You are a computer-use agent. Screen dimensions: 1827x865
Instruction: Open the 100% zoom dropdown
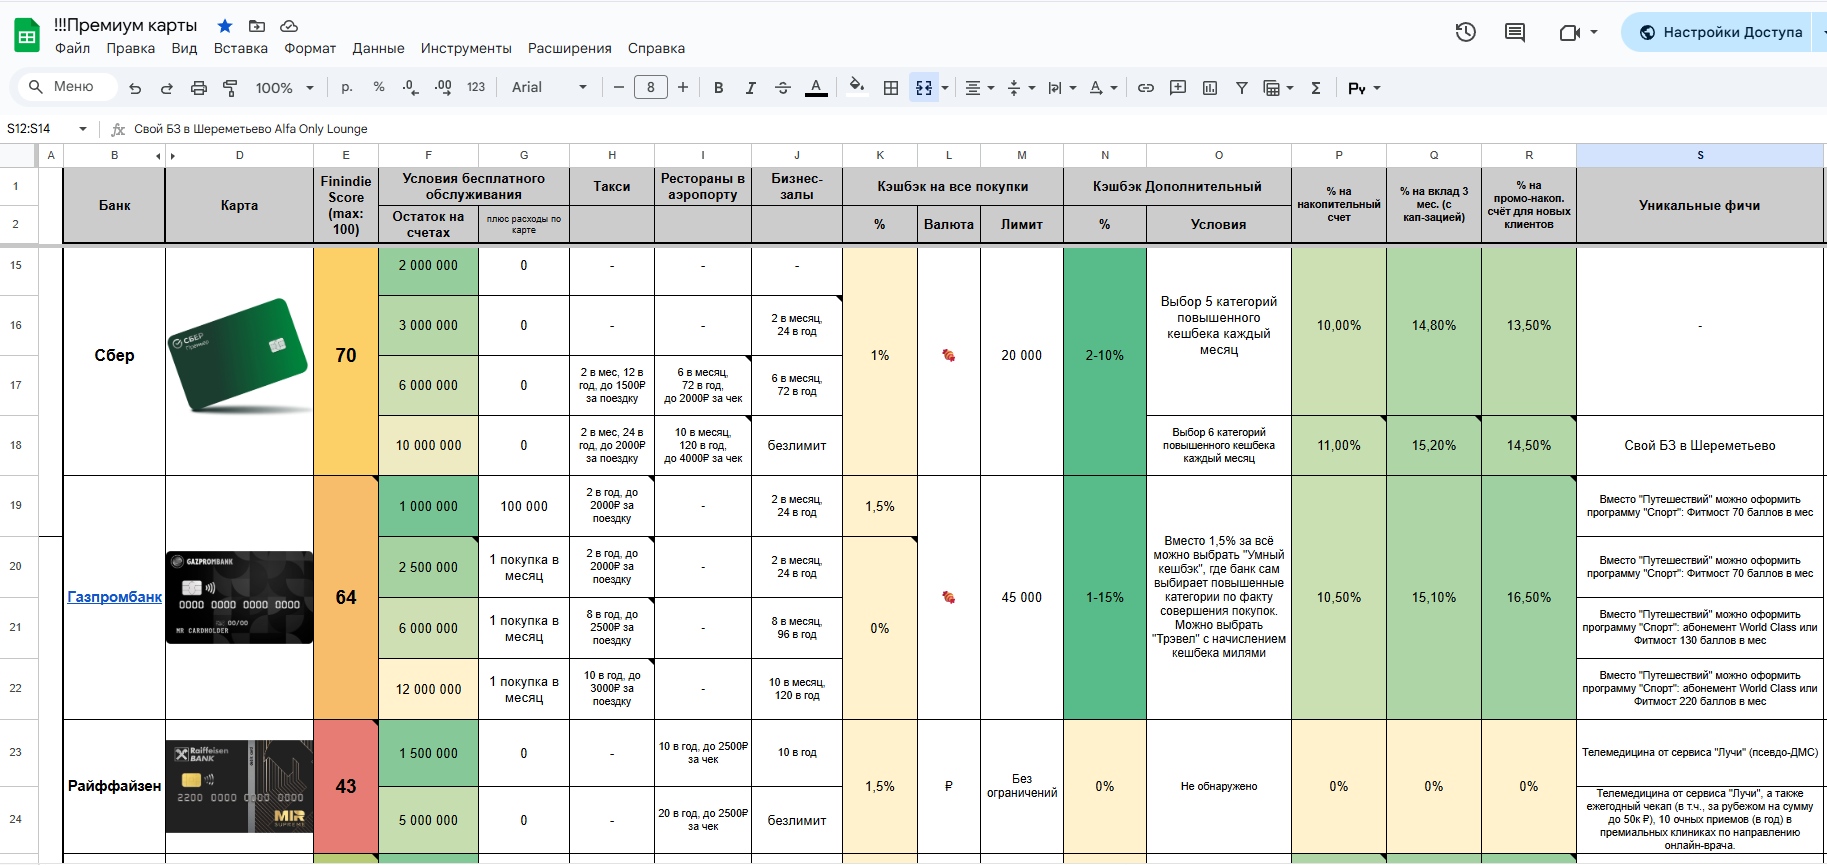point(284,88)
